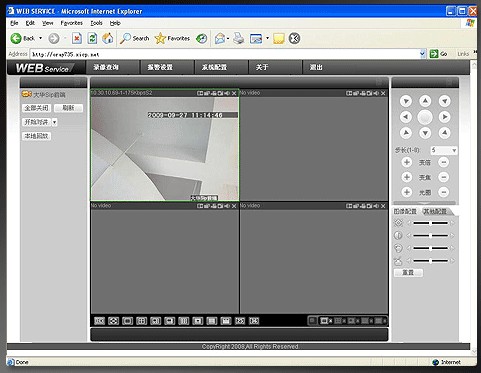Image resolution: width=481 pixels, height=373 pixels.
Task: Toggle speaker audio icon in first video pane
Action: point(227,93)
